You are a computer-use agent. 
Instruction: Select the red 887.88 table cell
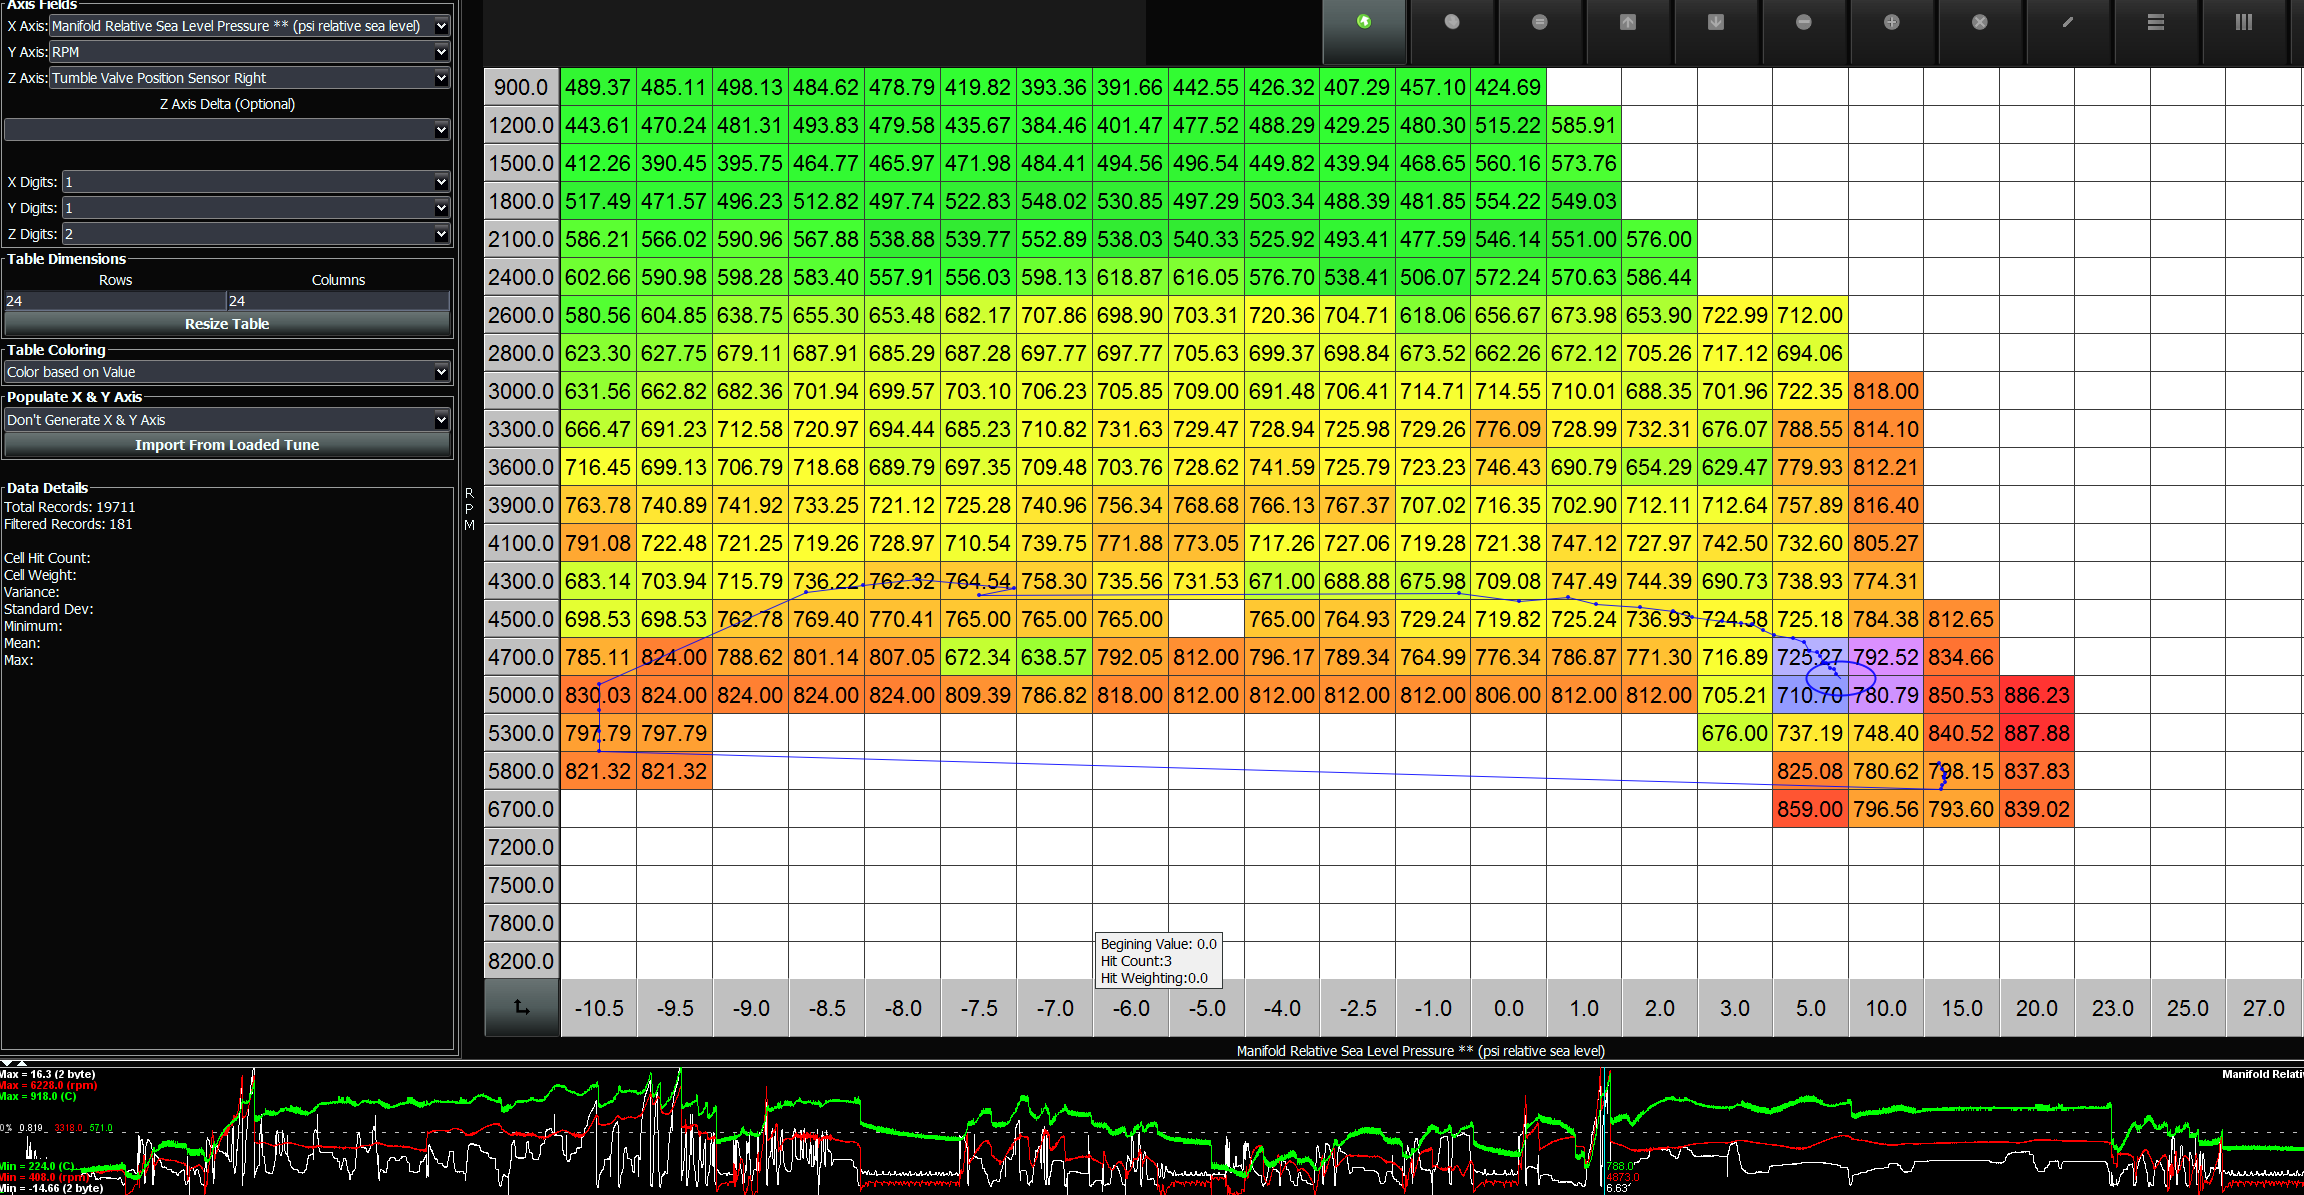coord(2036,733)
